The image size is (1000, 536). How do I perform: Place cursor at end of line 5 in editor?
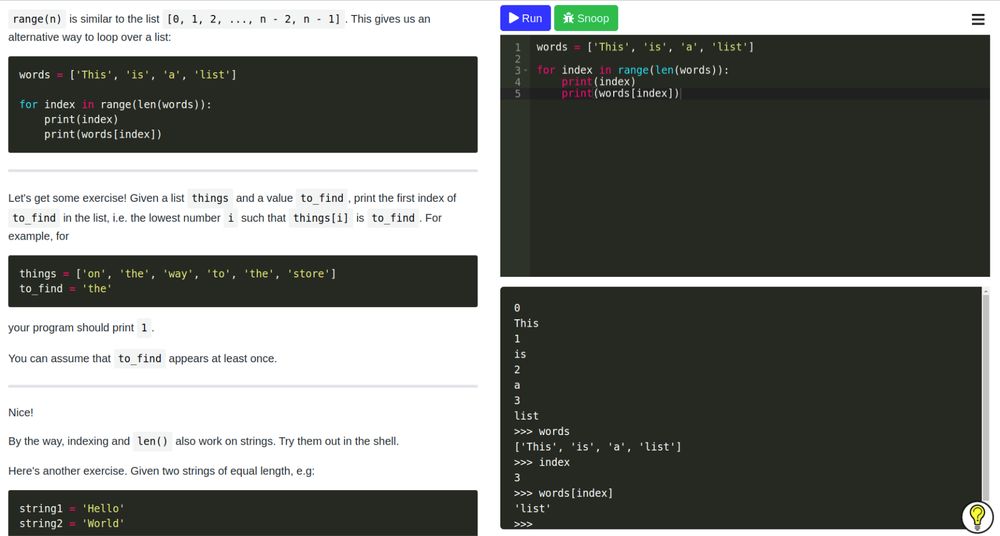tap(681, 94)
